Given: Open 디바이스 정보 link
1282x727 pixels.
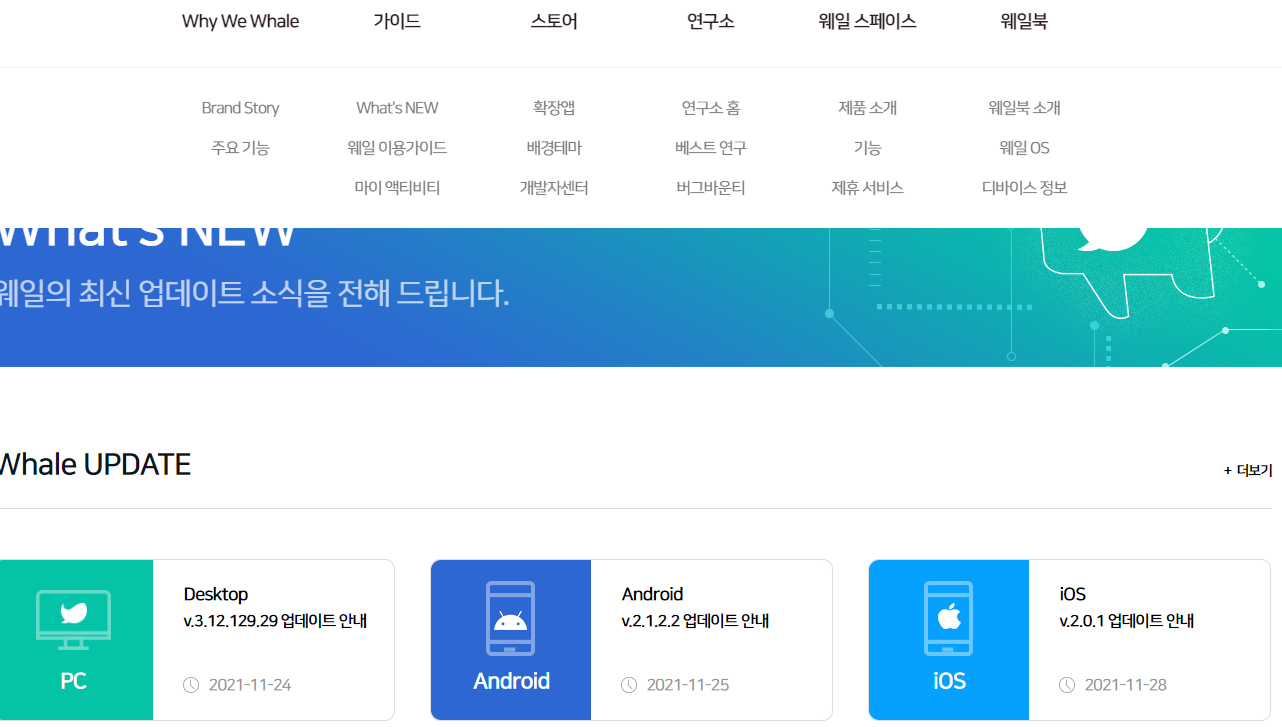Looking at the screenshot, I should click(x=1024, y=188).
